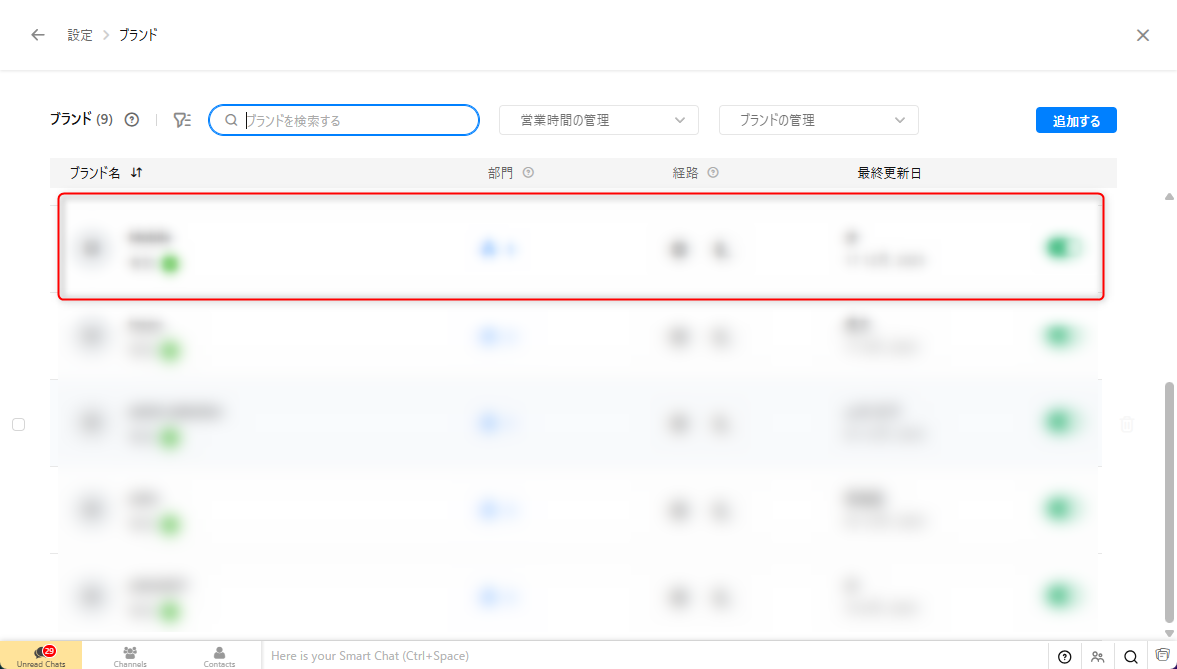Expand the 営業時間の管理 dropdown
This screenshot has height=669, width=1177.
599,120
